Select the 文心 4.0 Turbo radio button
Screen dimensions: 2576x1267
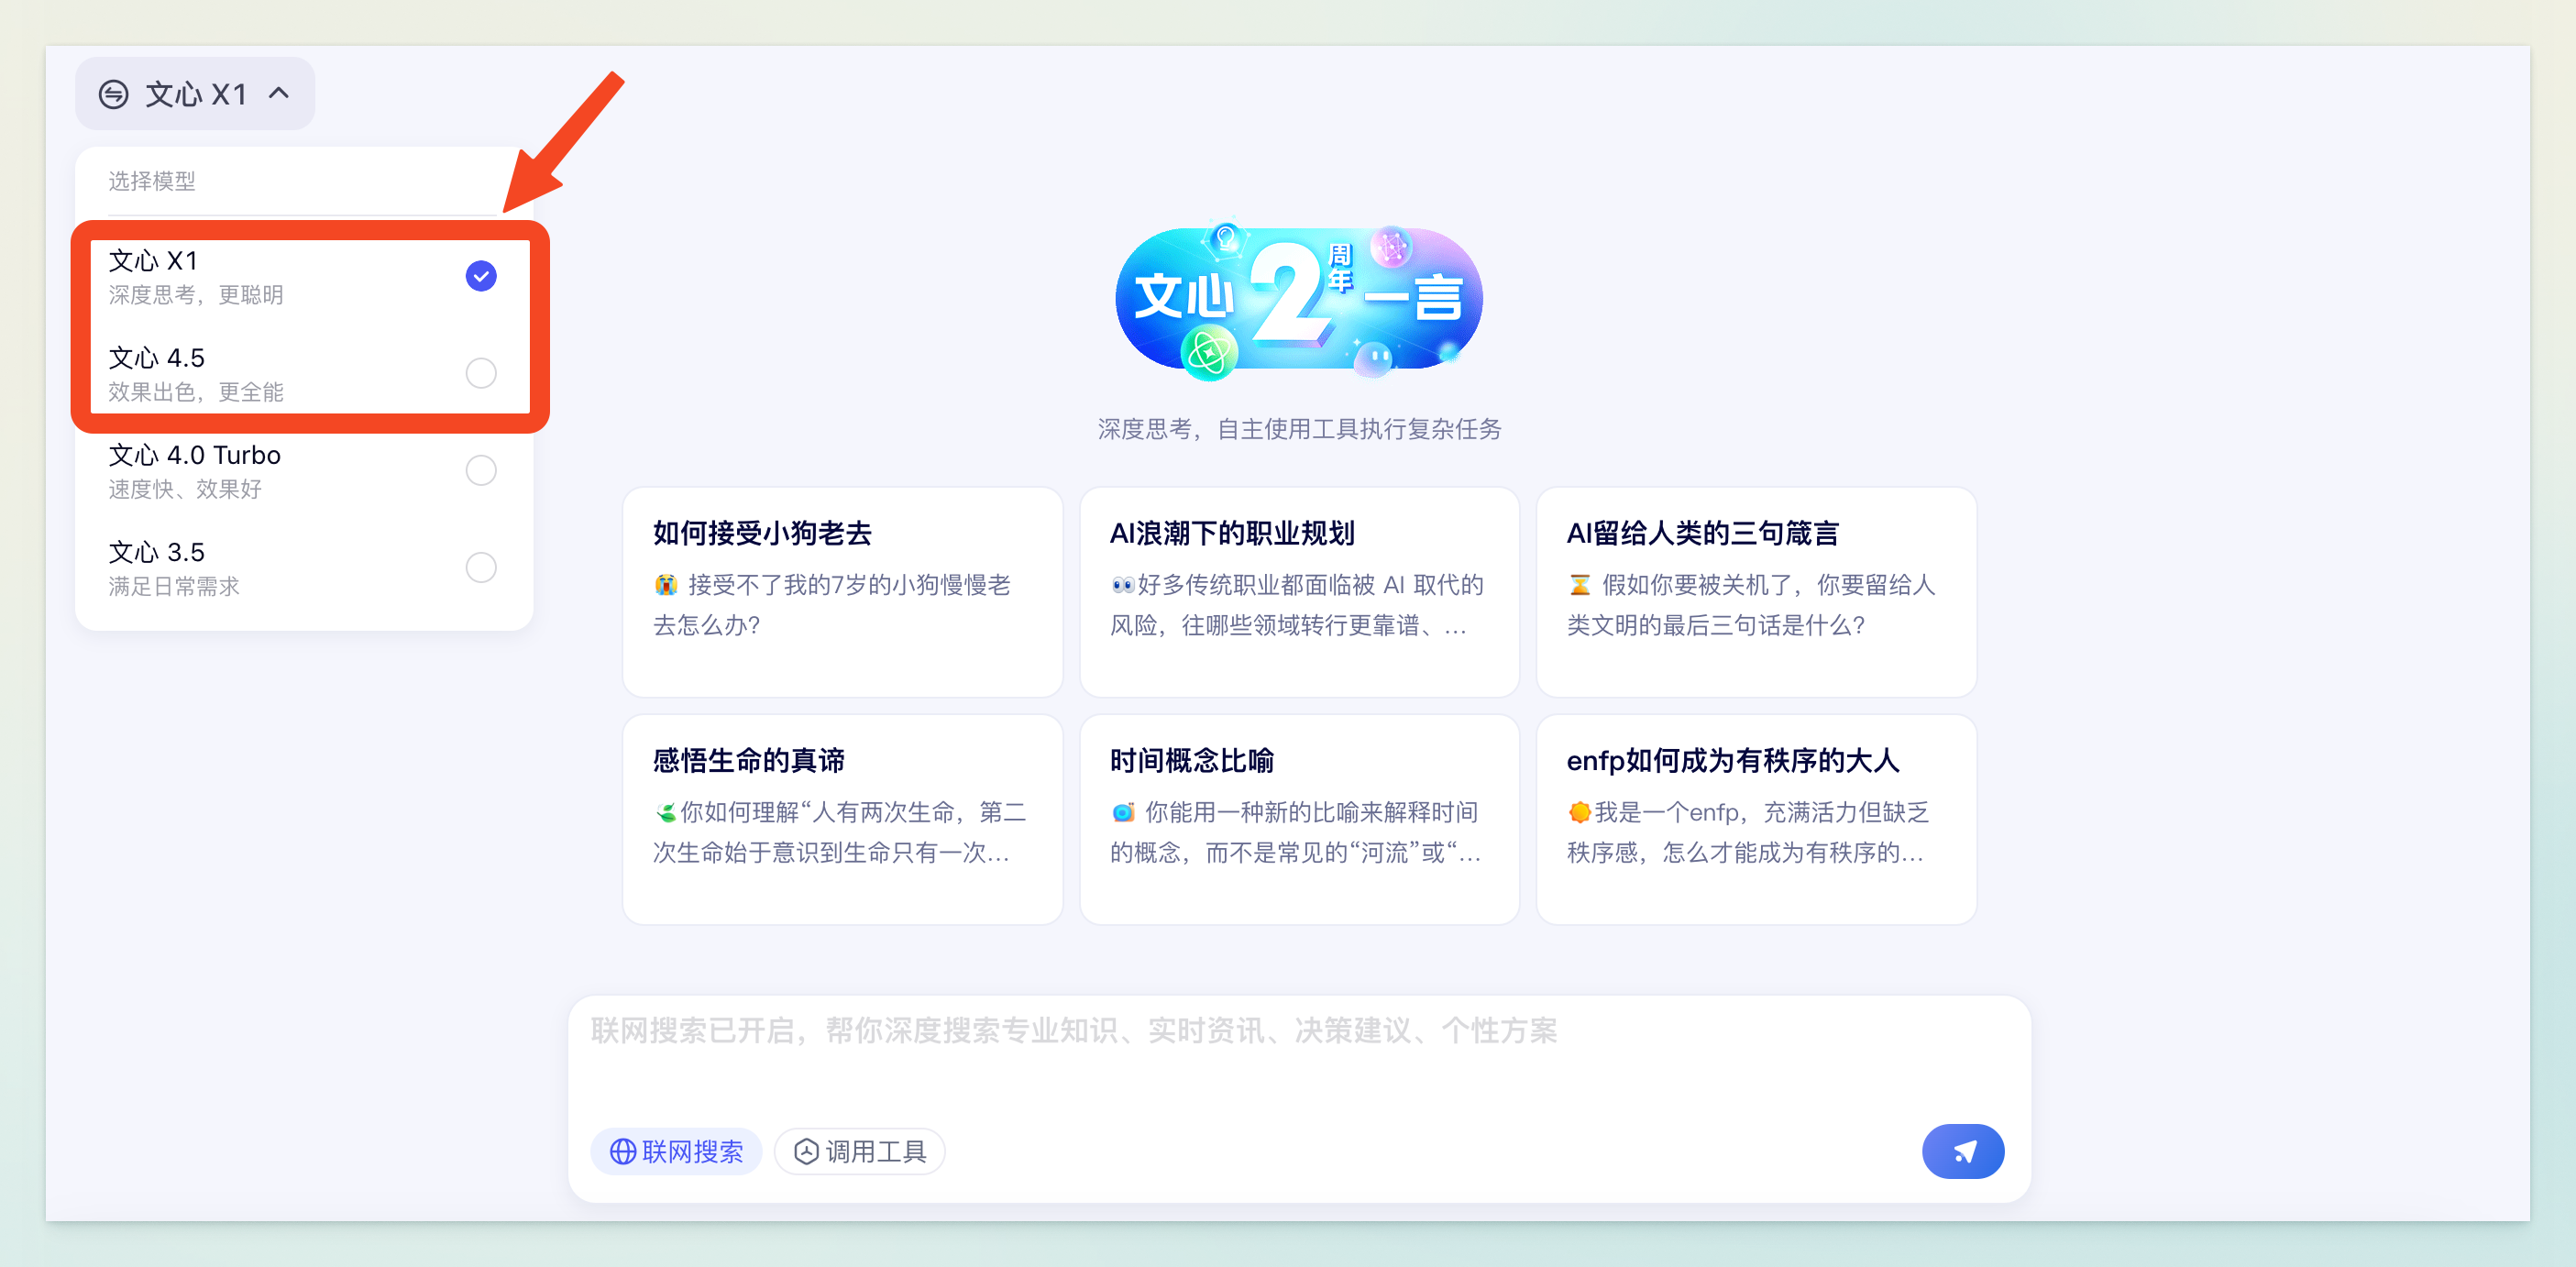pos(481,470)
